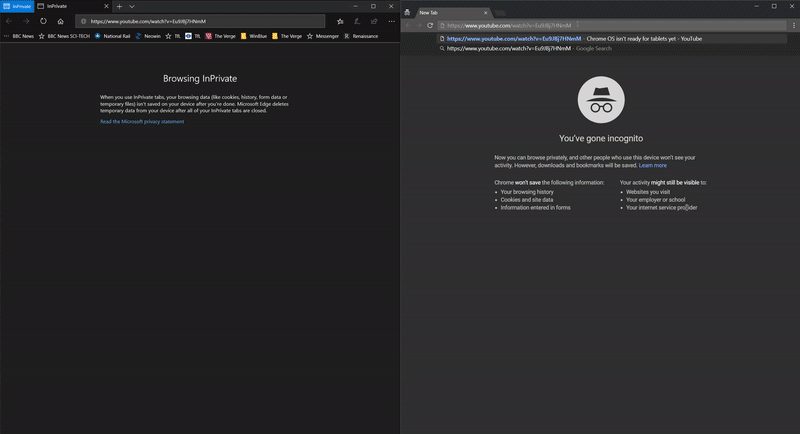Image resolution: width=800 pixels, height=434 pixels.
Task: Click the Edge address bar with YouTube URL
Action: (200, 21)
